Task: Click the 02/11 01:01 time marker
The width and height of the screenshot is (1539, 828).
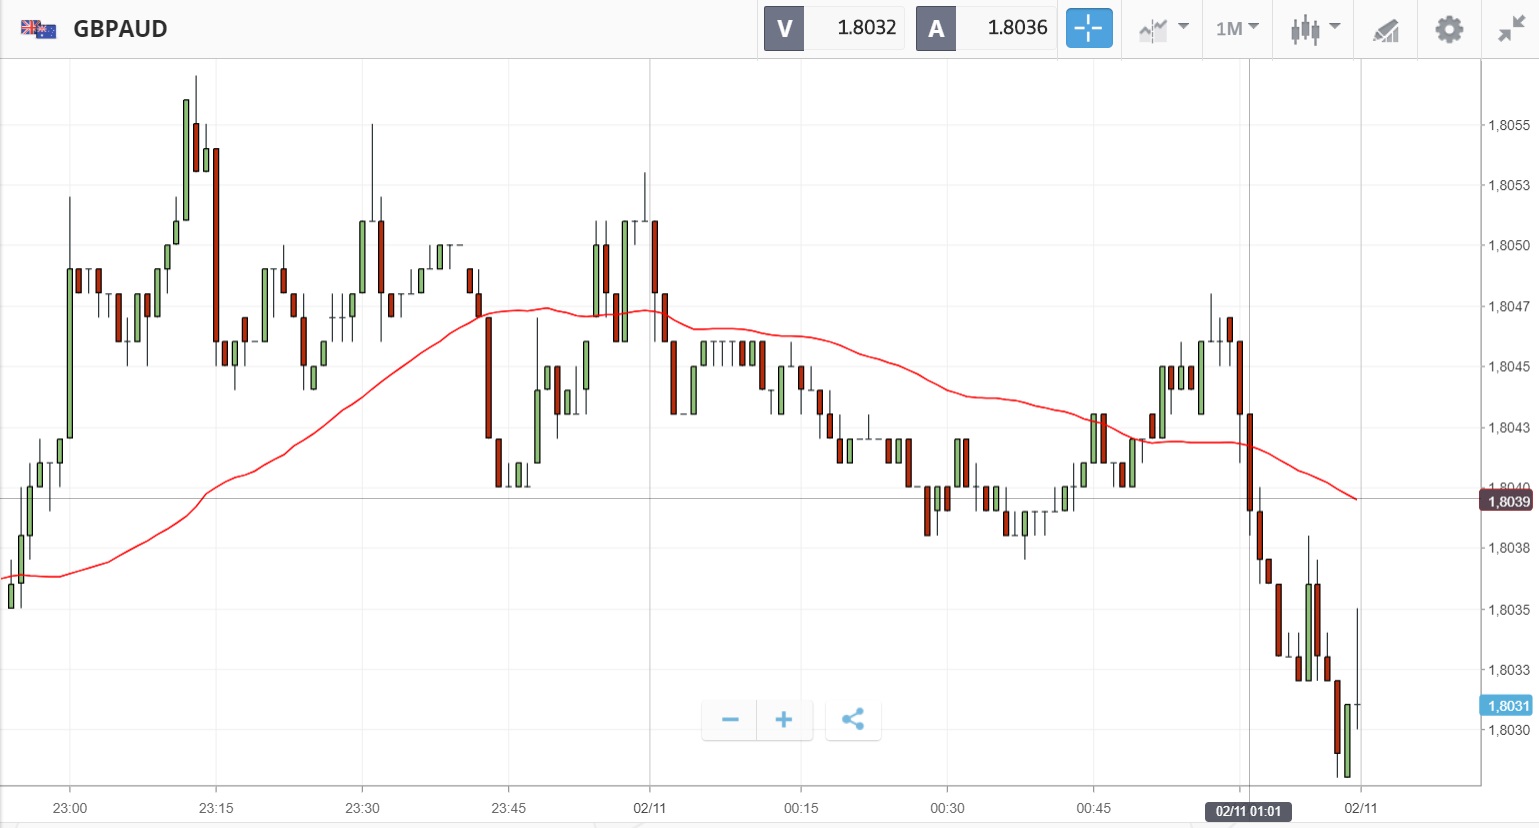Action: pos(1248,811)
